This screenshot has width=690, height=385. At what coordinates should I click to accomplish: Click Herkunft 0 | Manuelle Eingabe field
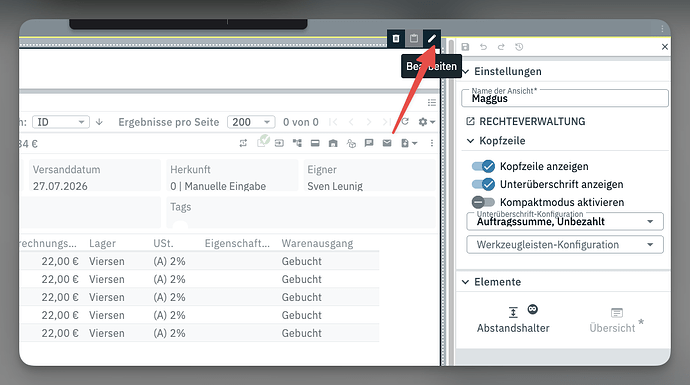[x=232, y=175]
